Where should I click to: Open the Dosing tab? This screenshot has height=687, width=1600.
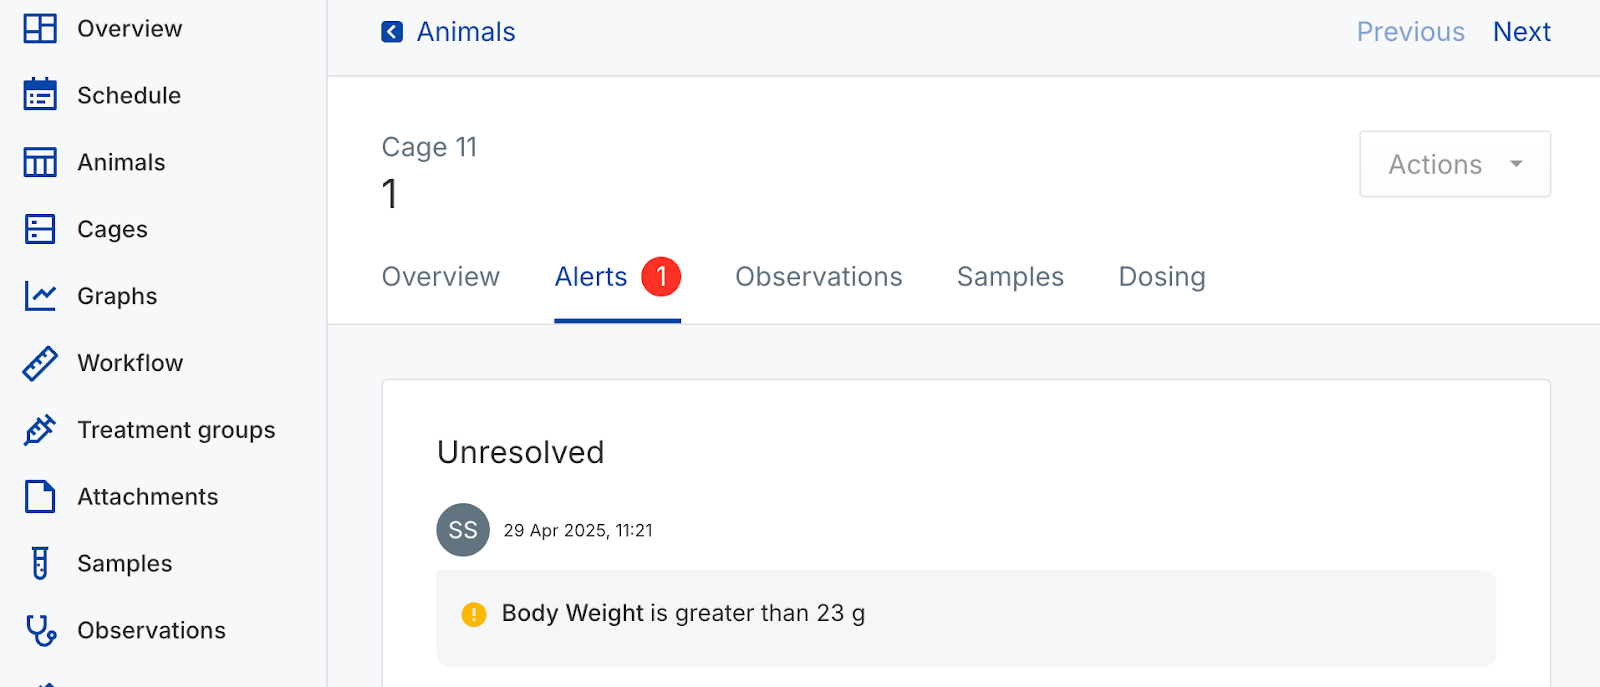(1161, 277)
